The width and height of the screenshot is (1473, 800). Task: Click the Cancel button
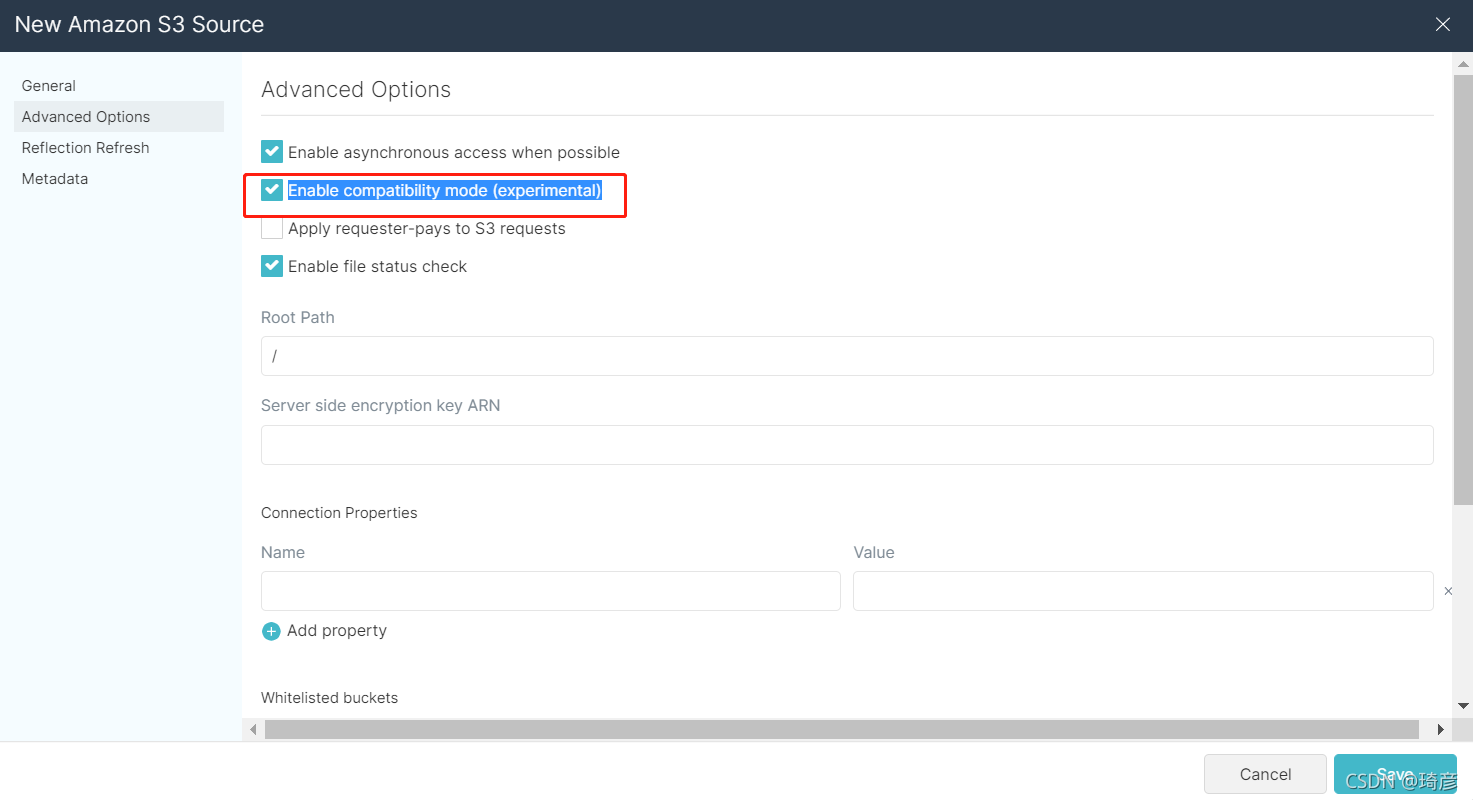point(1265,774)
